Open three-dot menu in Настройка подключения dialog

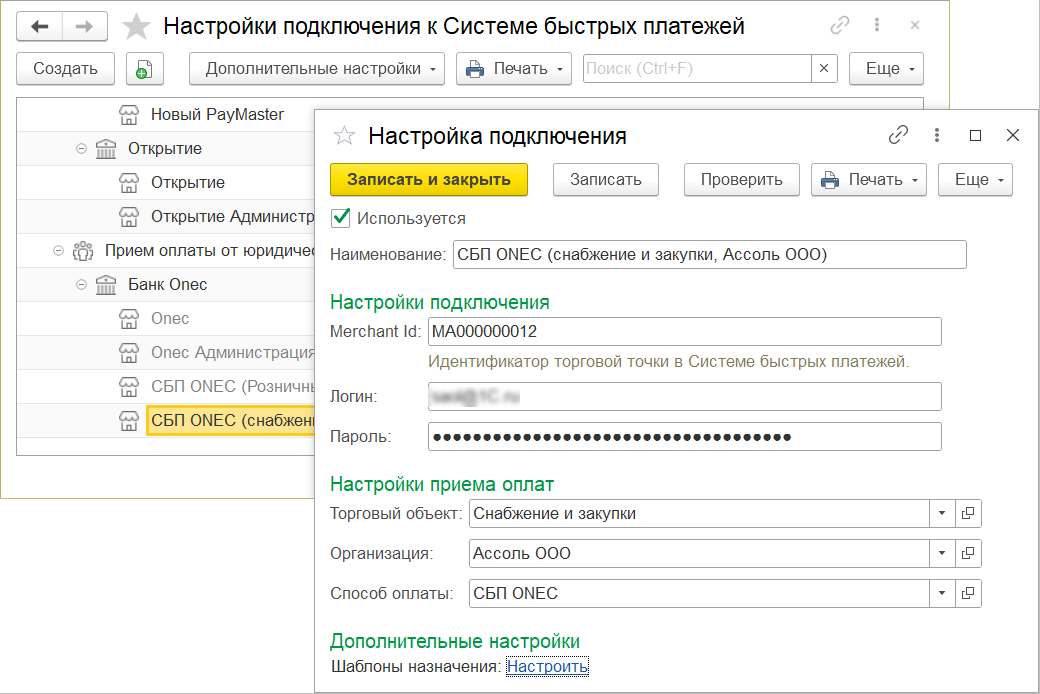tap(937, 135)
